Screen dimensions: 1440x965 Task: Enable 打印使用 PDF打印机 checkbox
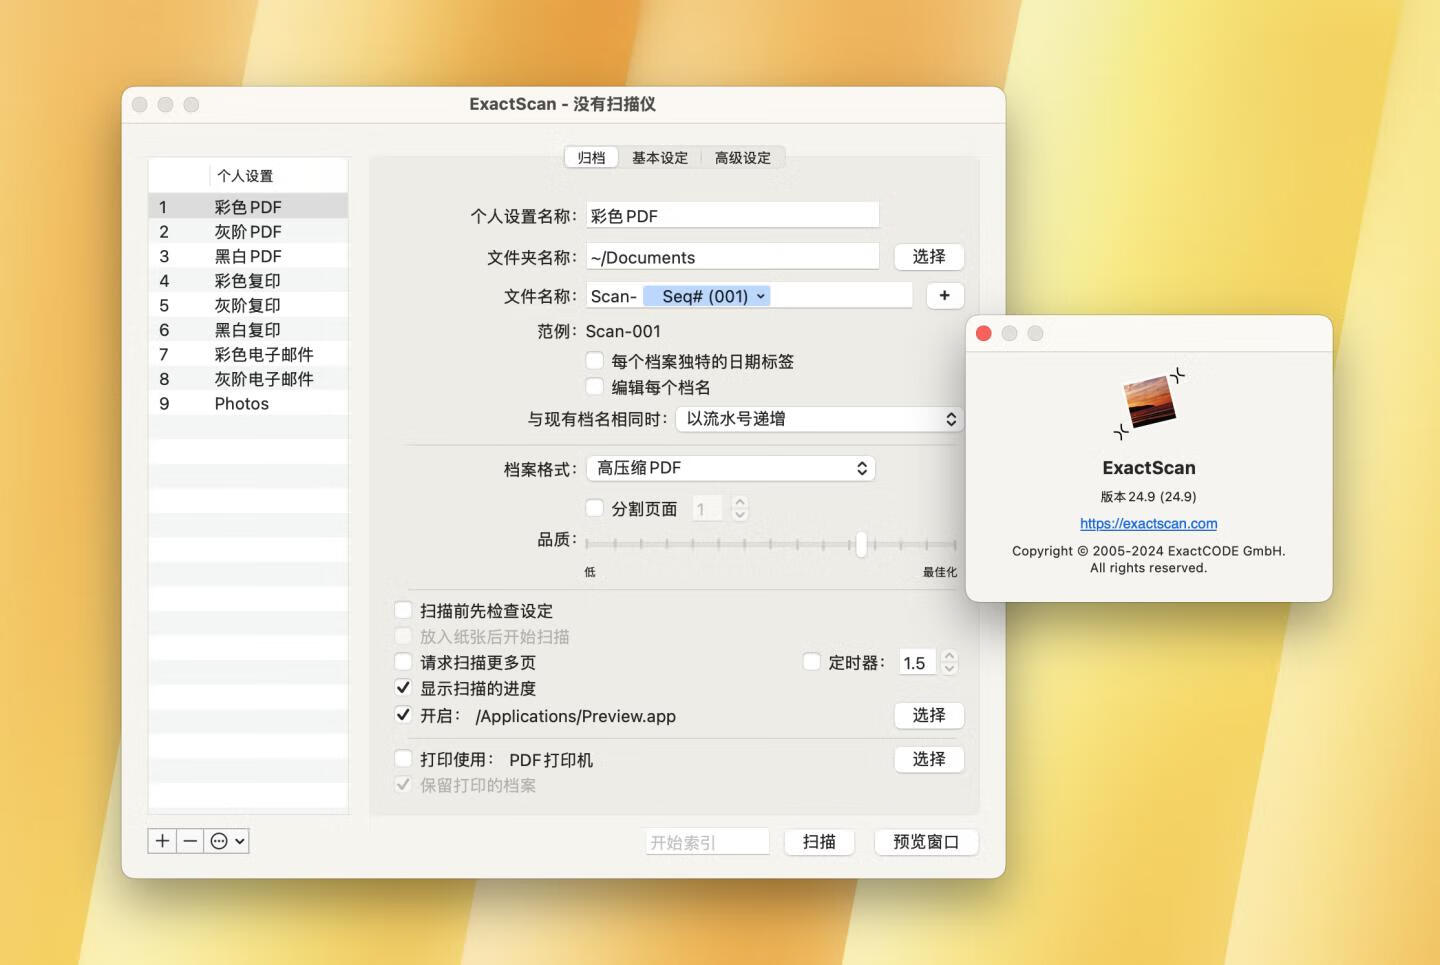[x=403, y=759]
